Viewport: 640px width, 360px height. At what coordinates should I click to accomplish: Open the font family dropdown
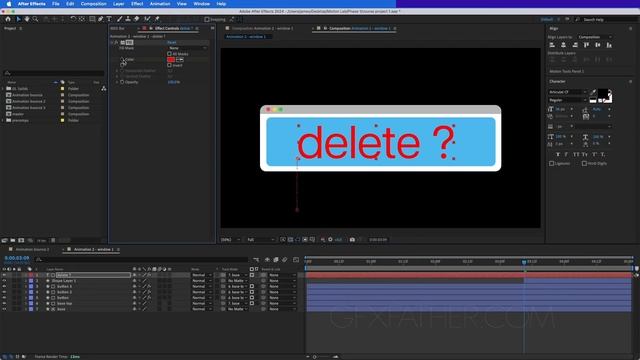pyautogui.click(x=567, y=92)
